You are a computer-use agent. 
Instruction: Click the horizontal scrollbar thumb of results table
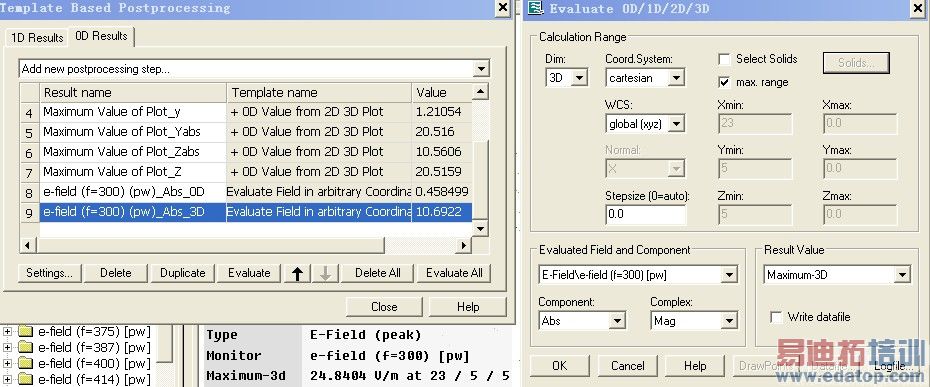210,245
